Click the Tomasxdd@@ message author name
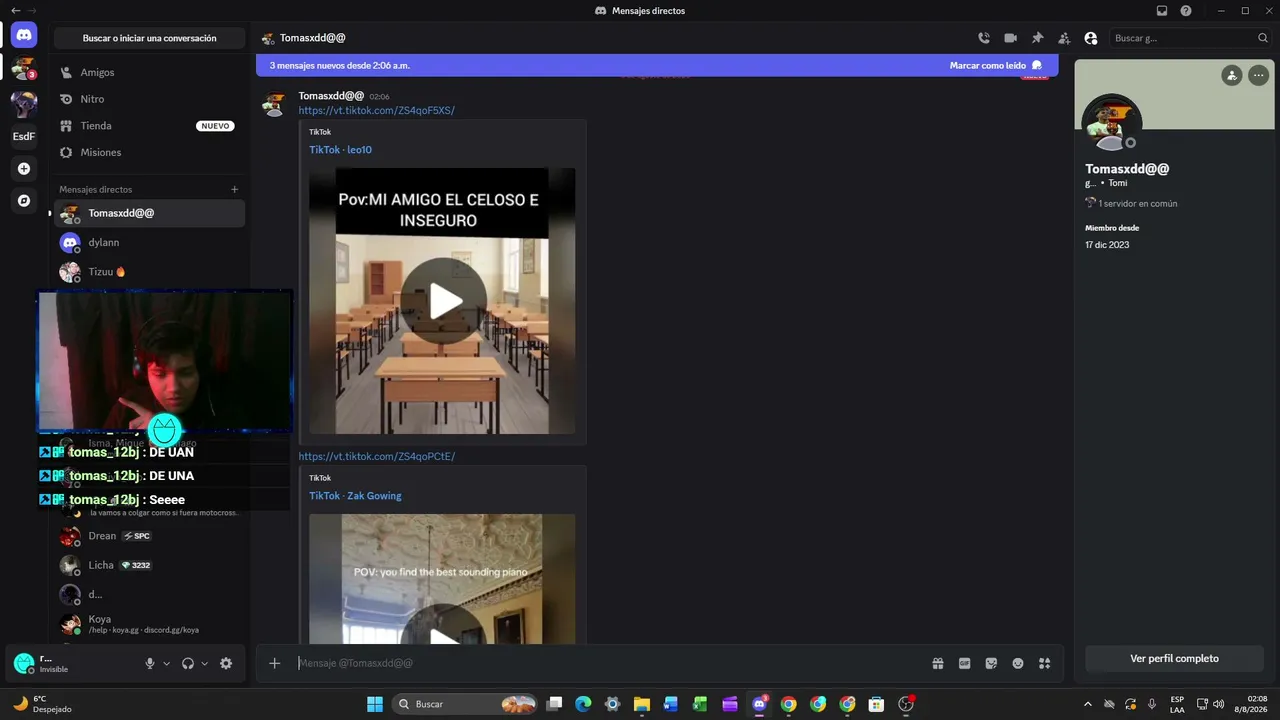This screenshot has width=1280, height=720. [x=331, y=96]
